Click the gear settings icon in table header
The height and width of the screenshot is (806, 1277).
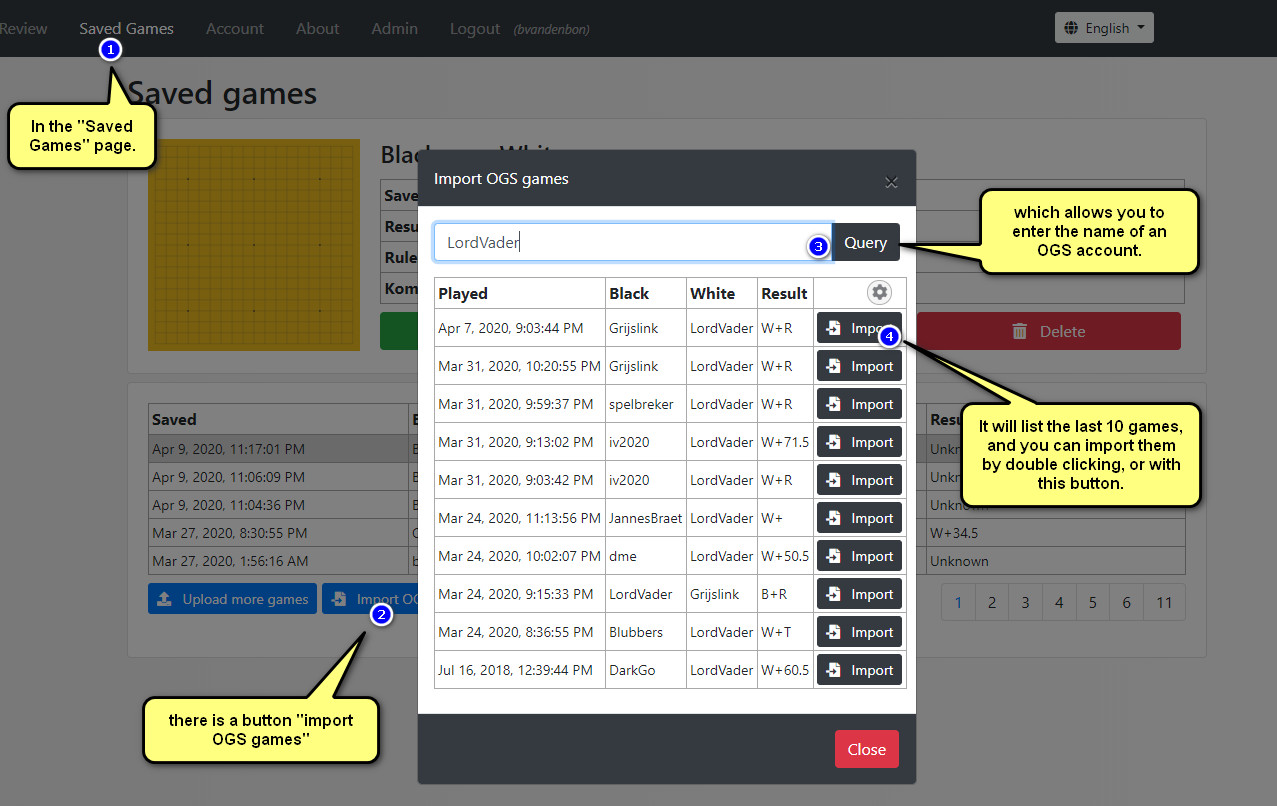coord(879,292)
